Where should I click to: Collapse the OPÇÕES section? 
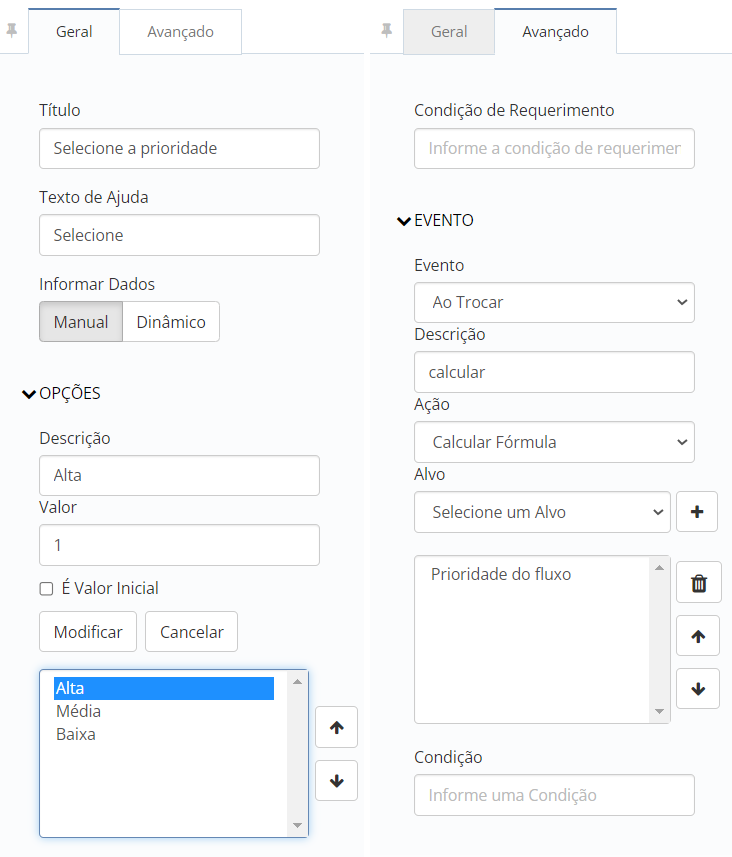61,394
